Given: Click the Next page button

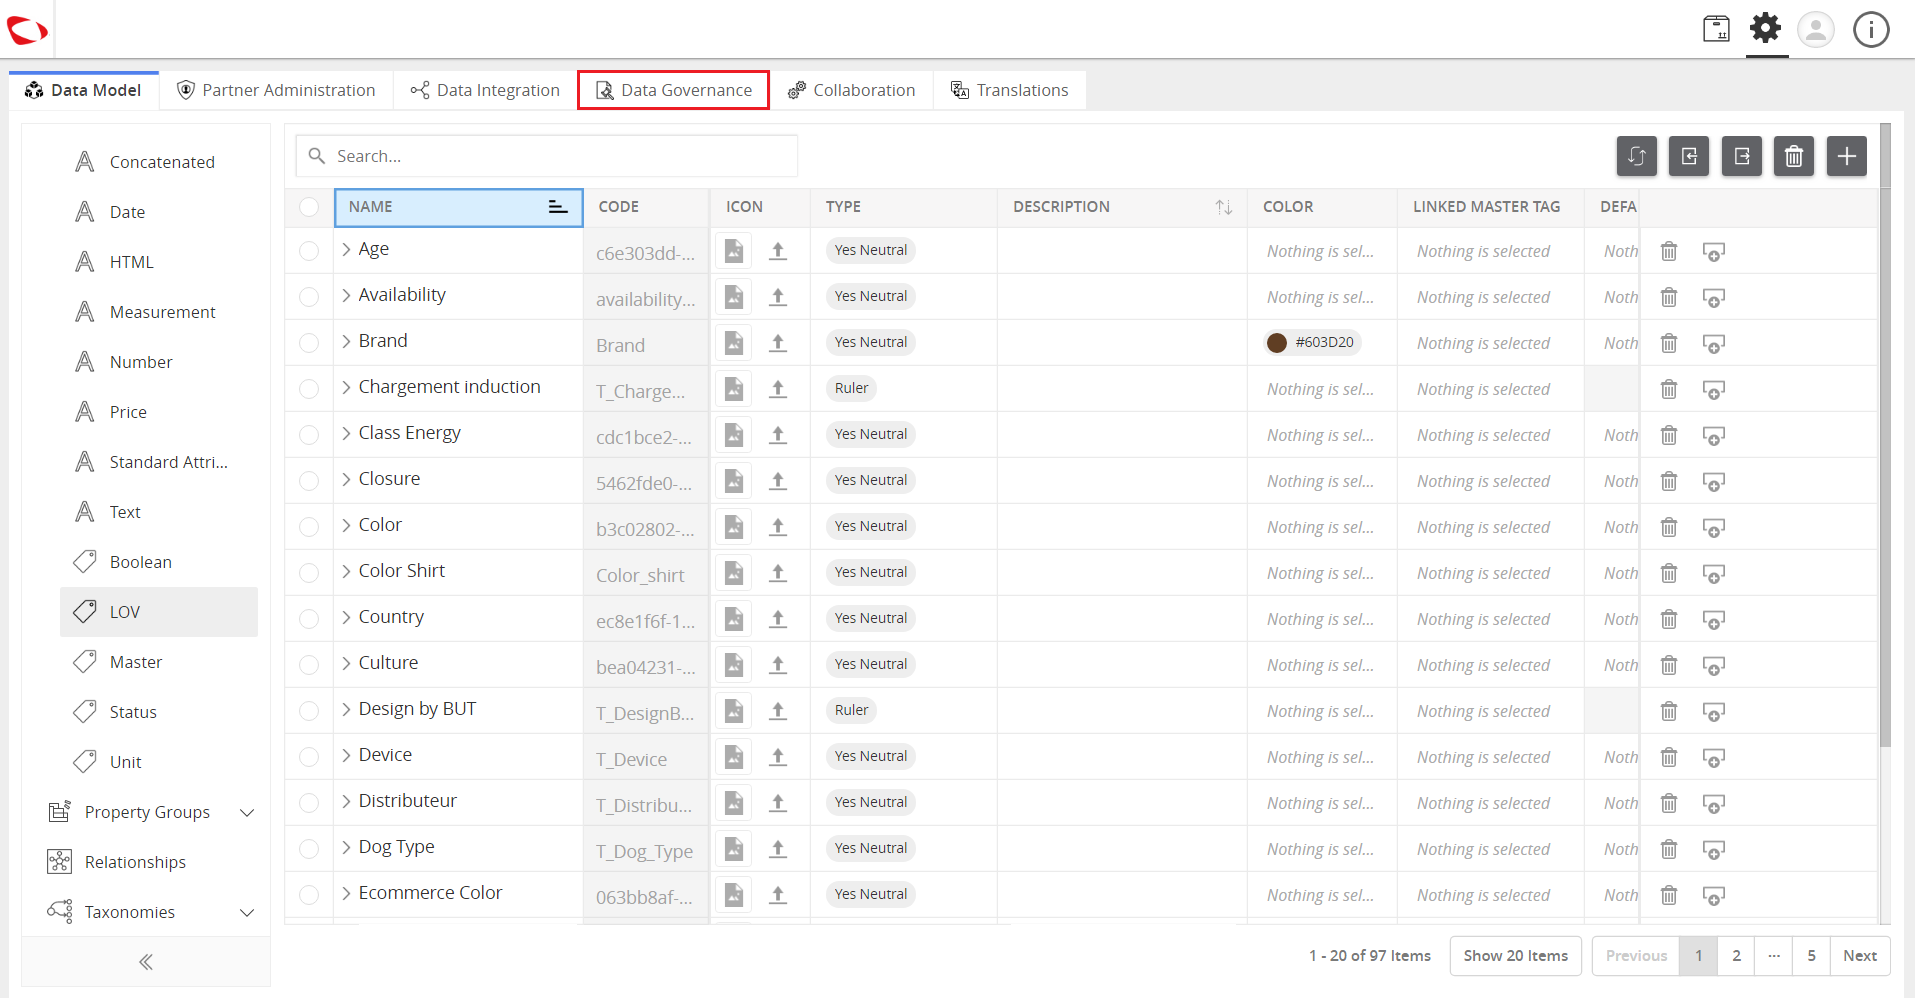Looking at the screenshot, I should coord(1860,956).
